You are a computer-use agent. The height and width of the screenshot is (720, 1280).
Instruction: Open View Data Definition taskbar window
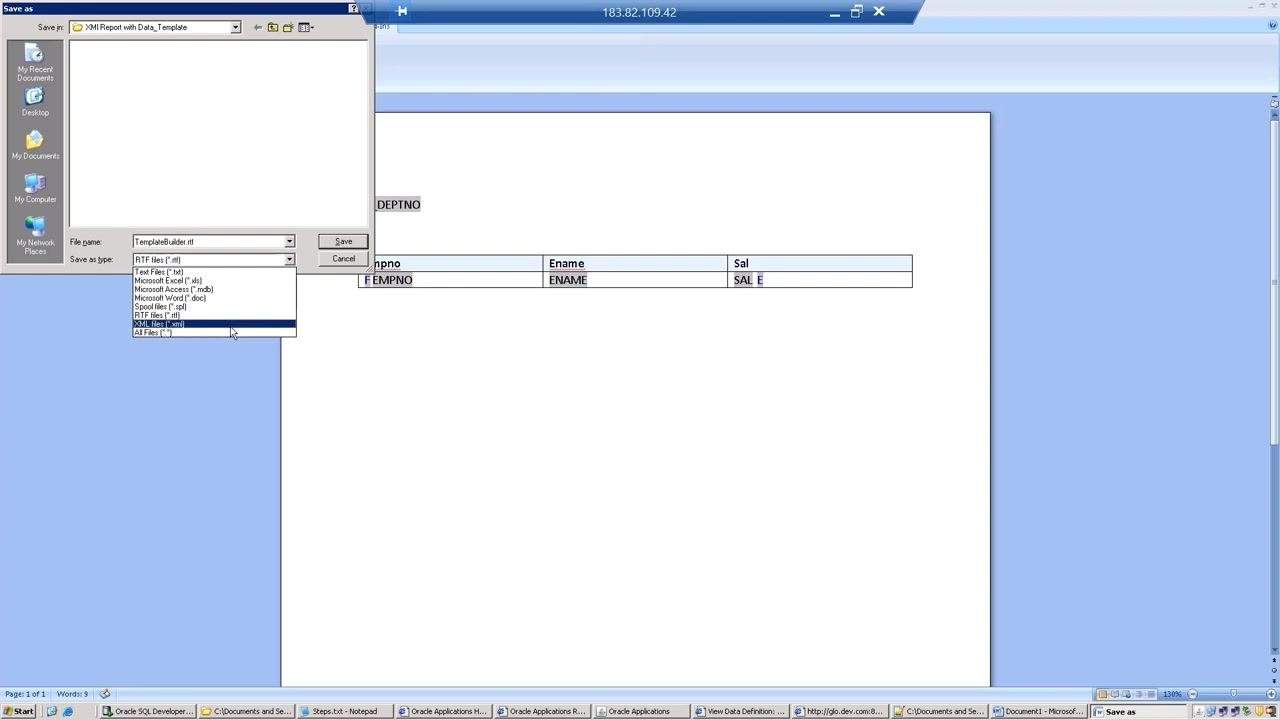click(741, 712)
